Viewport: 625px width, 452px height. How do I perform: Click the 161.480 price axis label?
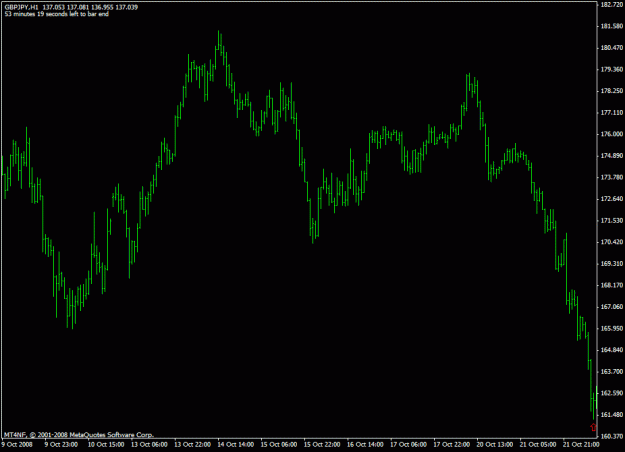611,415
